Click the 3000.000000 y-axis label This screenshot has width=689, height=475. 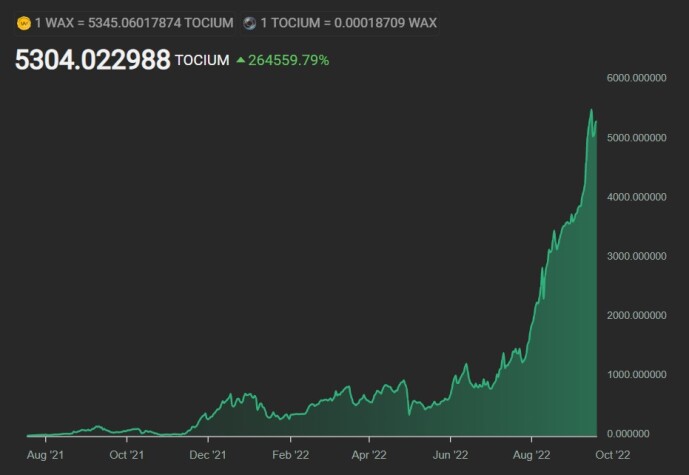636,256
